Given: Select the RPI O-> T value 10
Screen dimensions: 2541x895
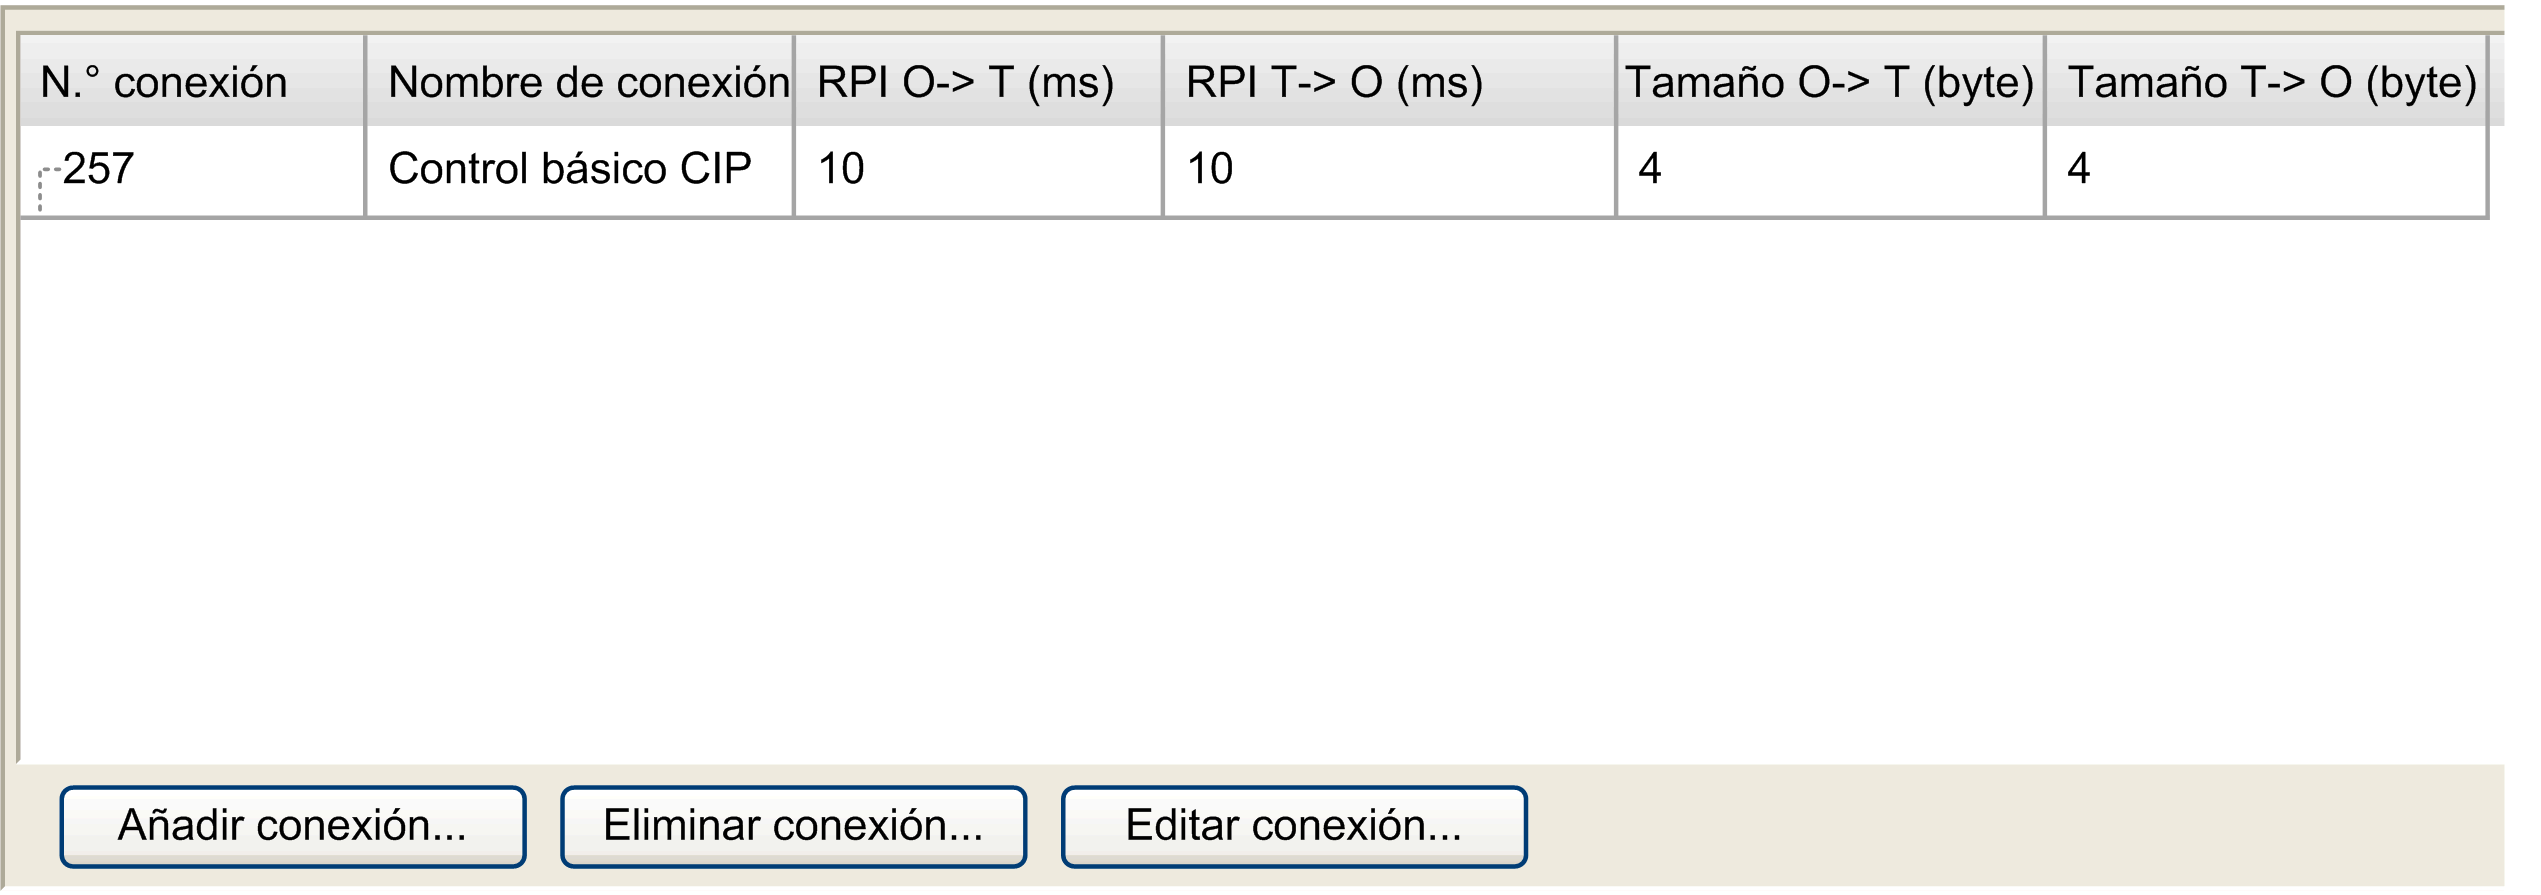Looking at the screenshot, I should [x=841, y=169].
